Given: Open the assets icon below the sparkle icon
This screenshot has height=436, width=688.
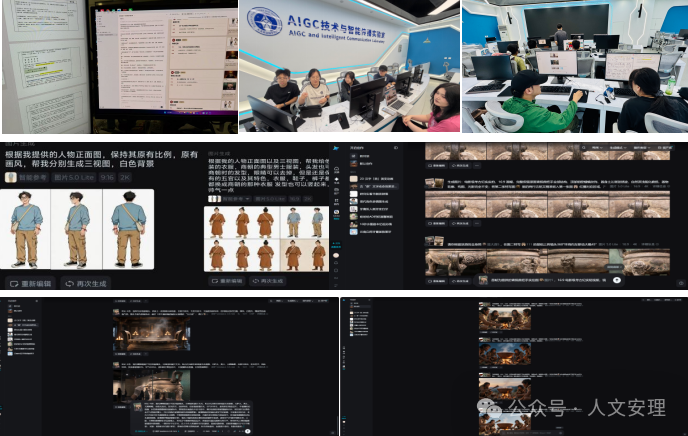Looking at the screenshot, I should click(337, 191).
